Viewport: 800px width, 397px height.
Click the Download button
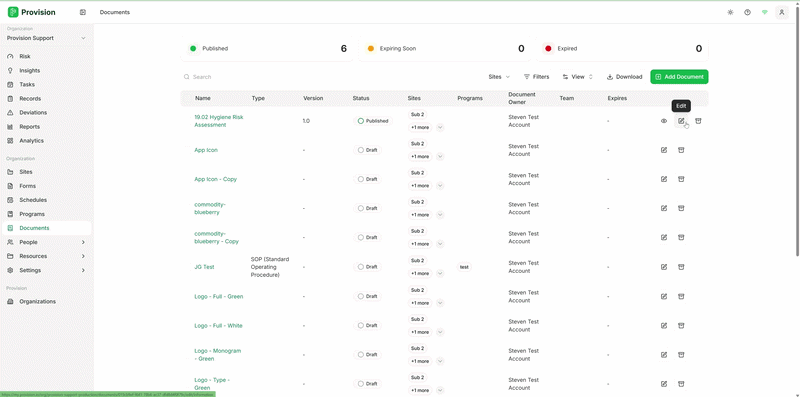(x=624, y=77)
